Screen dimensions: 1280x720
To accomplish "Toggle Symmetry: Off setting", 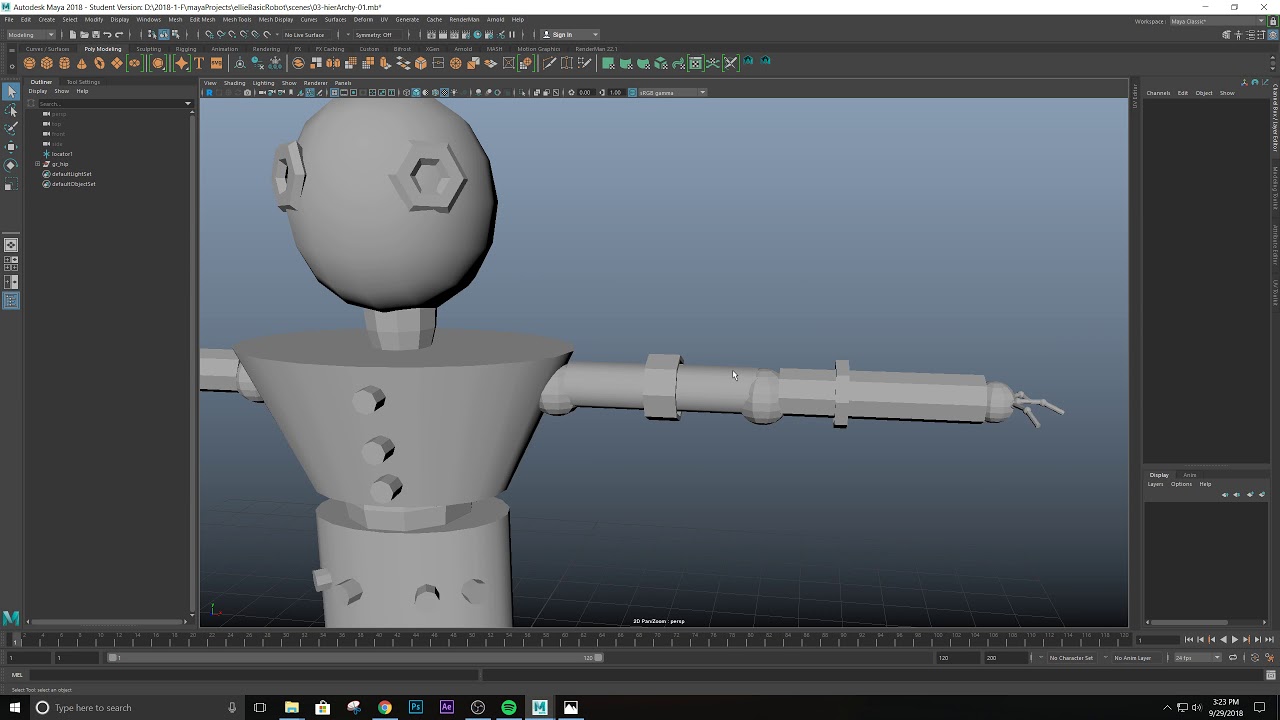I will (x=373, y=34).
